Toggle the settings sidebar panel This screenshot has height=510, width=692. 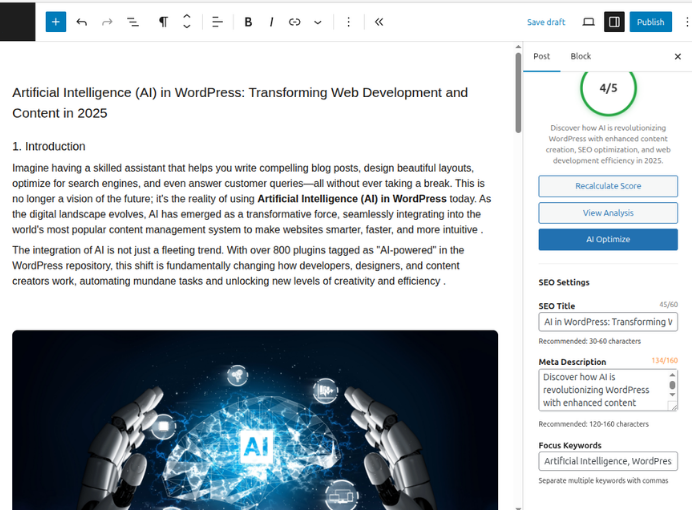coord(614,22)
